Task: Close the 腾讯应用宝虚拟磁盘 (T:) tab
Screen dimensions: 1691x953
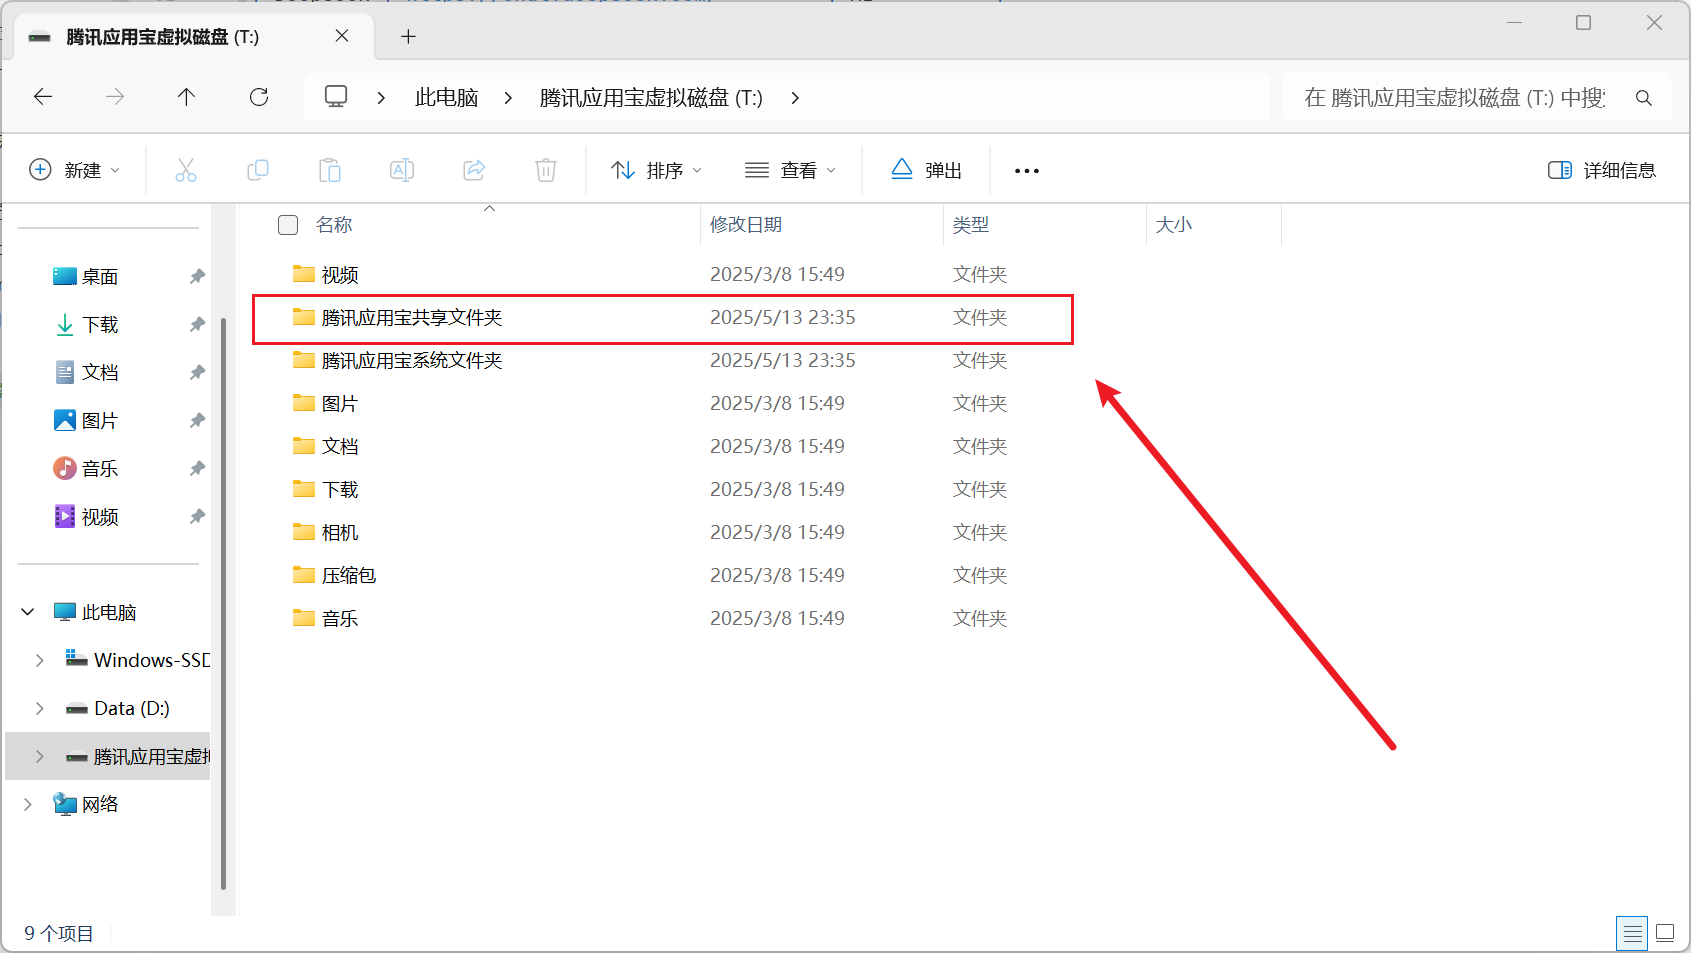Action: (342, 36)
